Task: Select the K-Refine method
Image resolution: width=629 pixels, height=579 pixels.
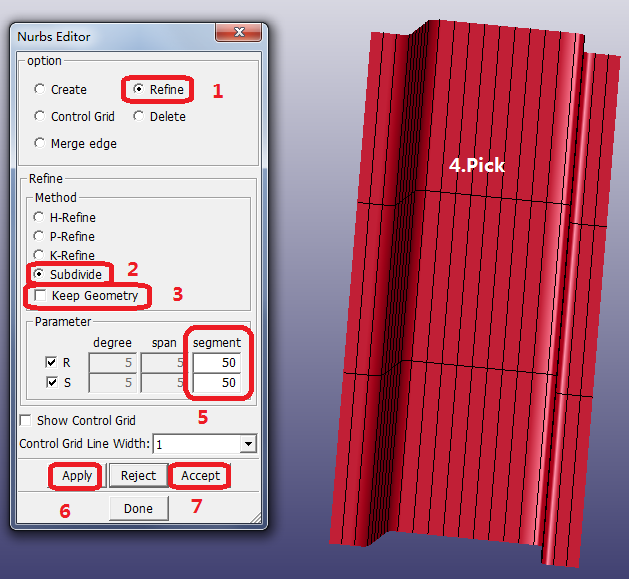Action: point(39,255)
